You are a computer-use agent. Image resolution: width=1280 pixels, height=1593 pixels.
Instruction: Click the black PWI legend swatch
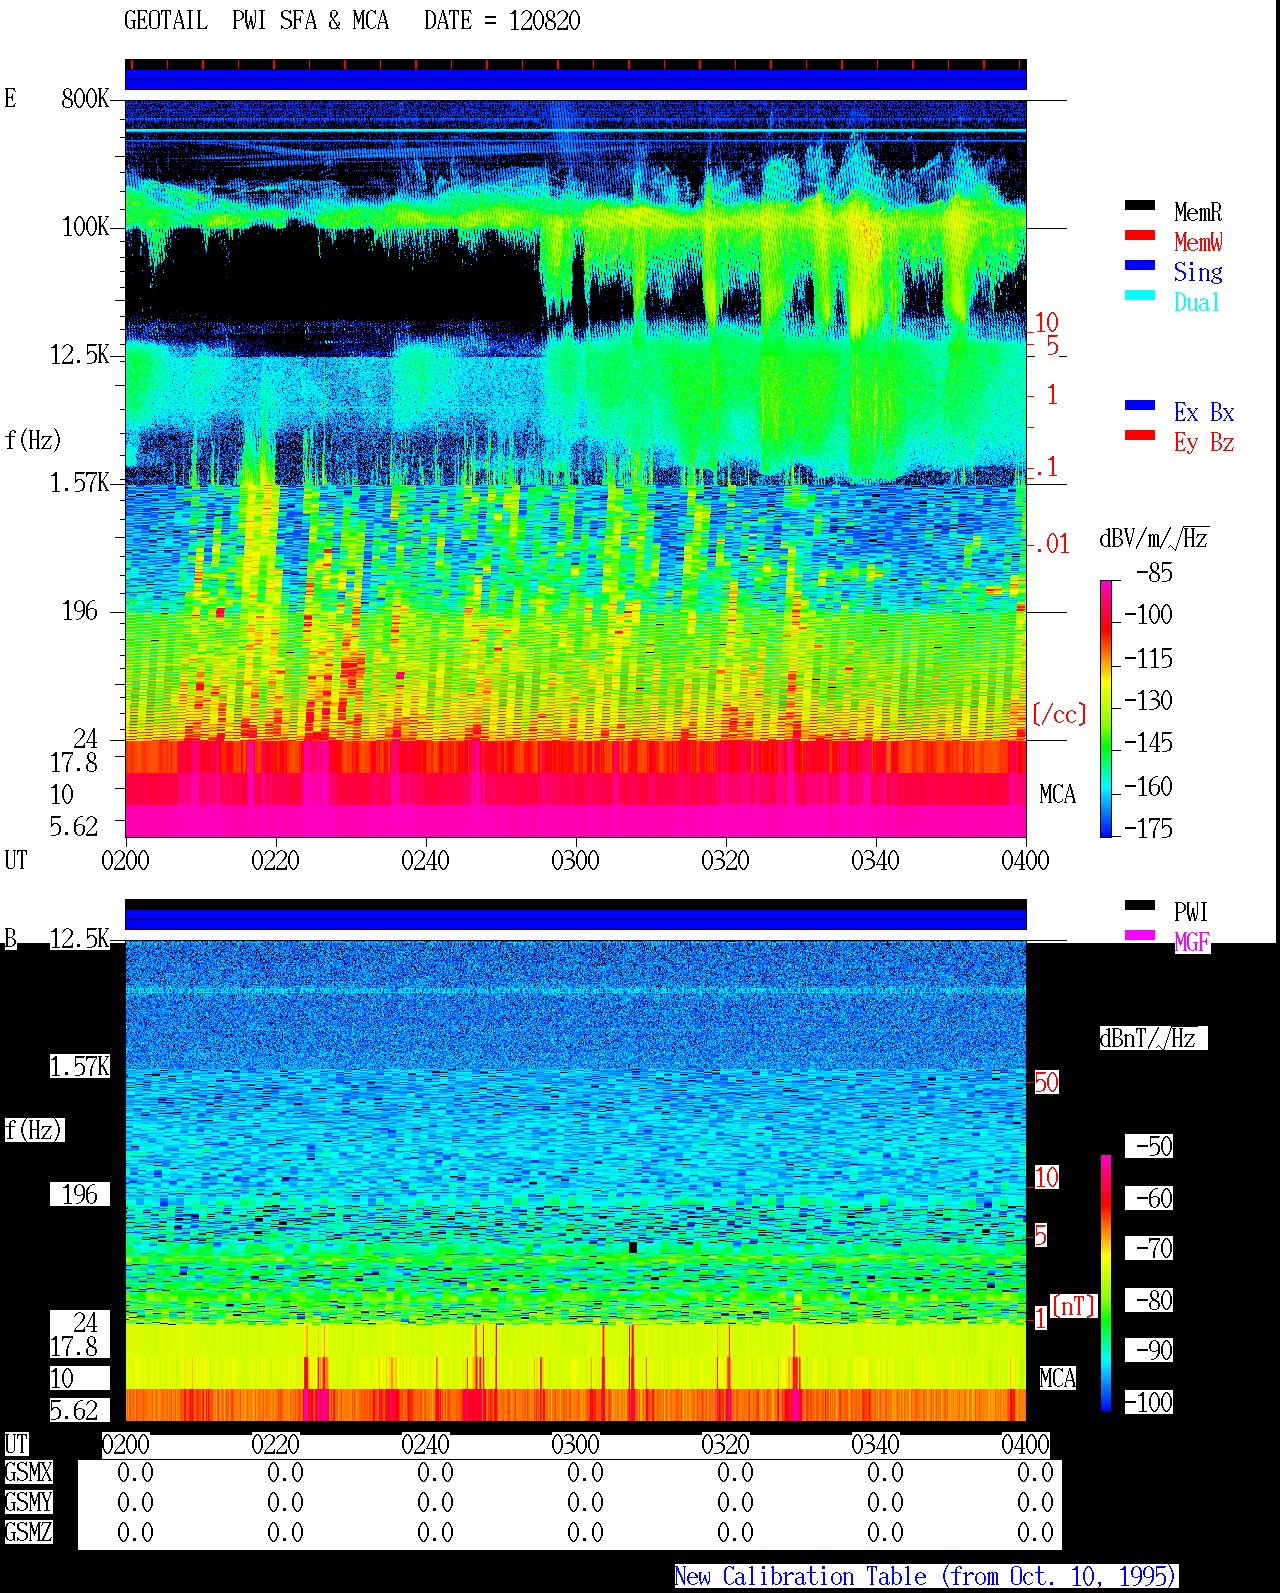click(x=1140, y=905)
